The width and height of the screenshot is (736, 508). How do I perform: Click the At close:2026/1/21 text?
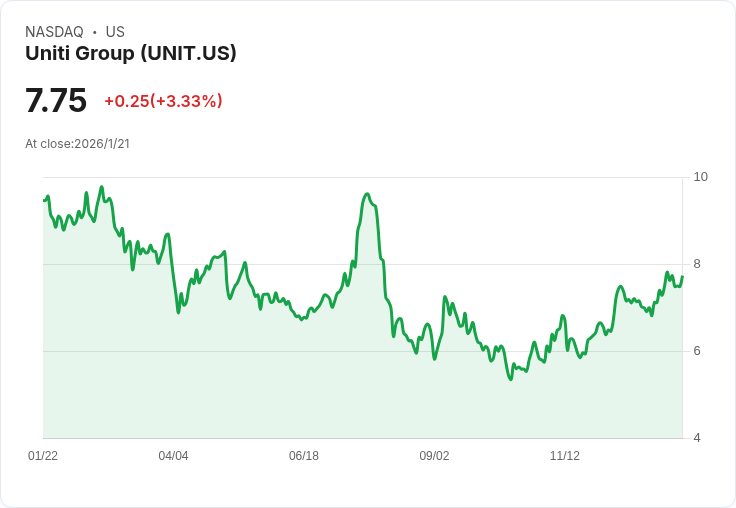(77, 144)
